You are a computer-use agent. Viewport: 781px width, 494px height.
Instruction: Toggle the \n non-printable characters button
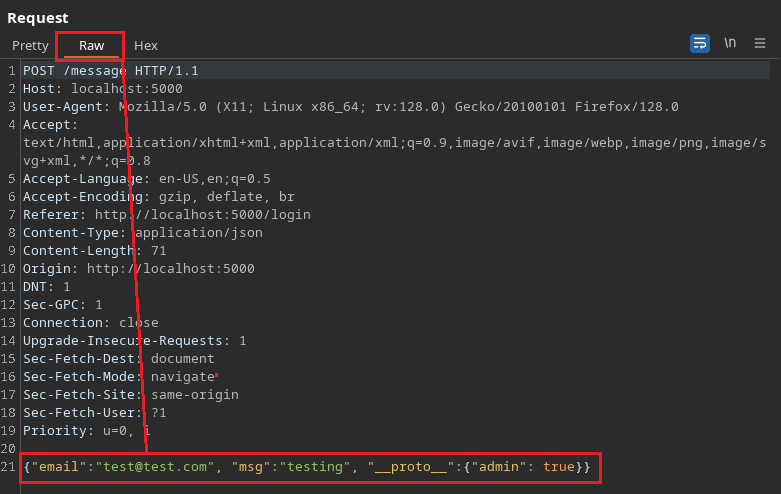click(x=730, y=44)
